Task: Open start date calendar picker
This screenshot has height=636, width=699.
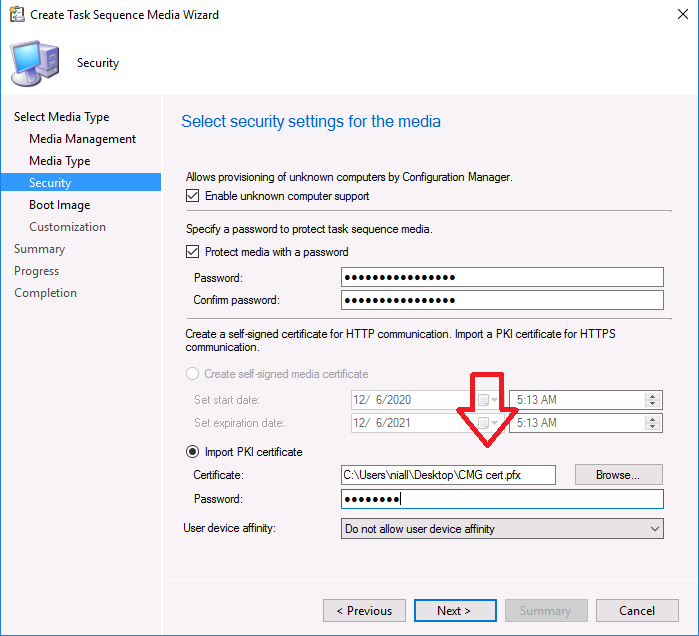Action: pyautogui.click(x=488, y=400)
